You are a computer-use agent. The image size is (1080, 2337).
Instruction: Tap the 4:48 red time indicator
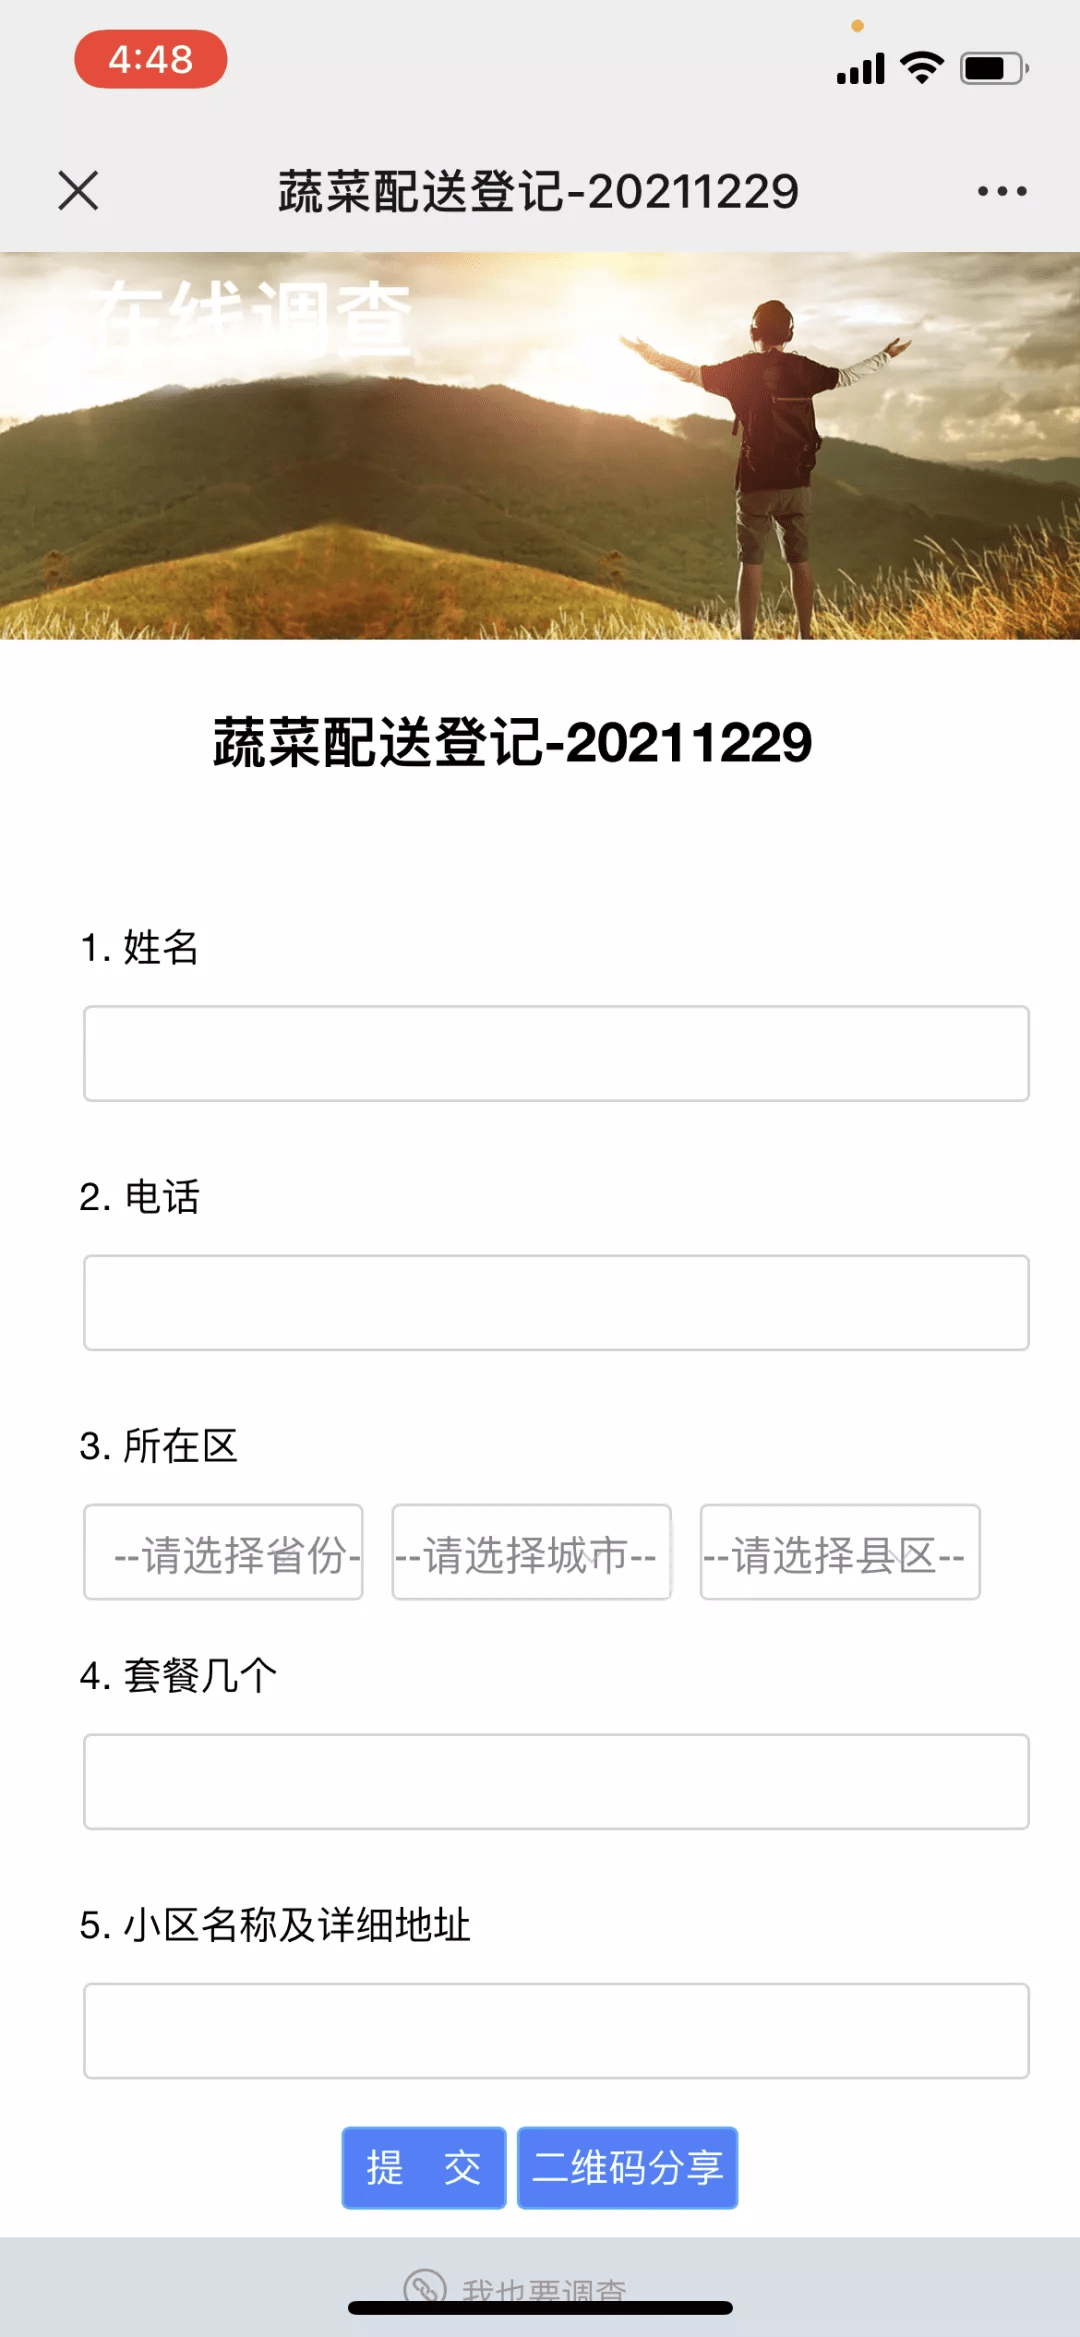[151, 60]
